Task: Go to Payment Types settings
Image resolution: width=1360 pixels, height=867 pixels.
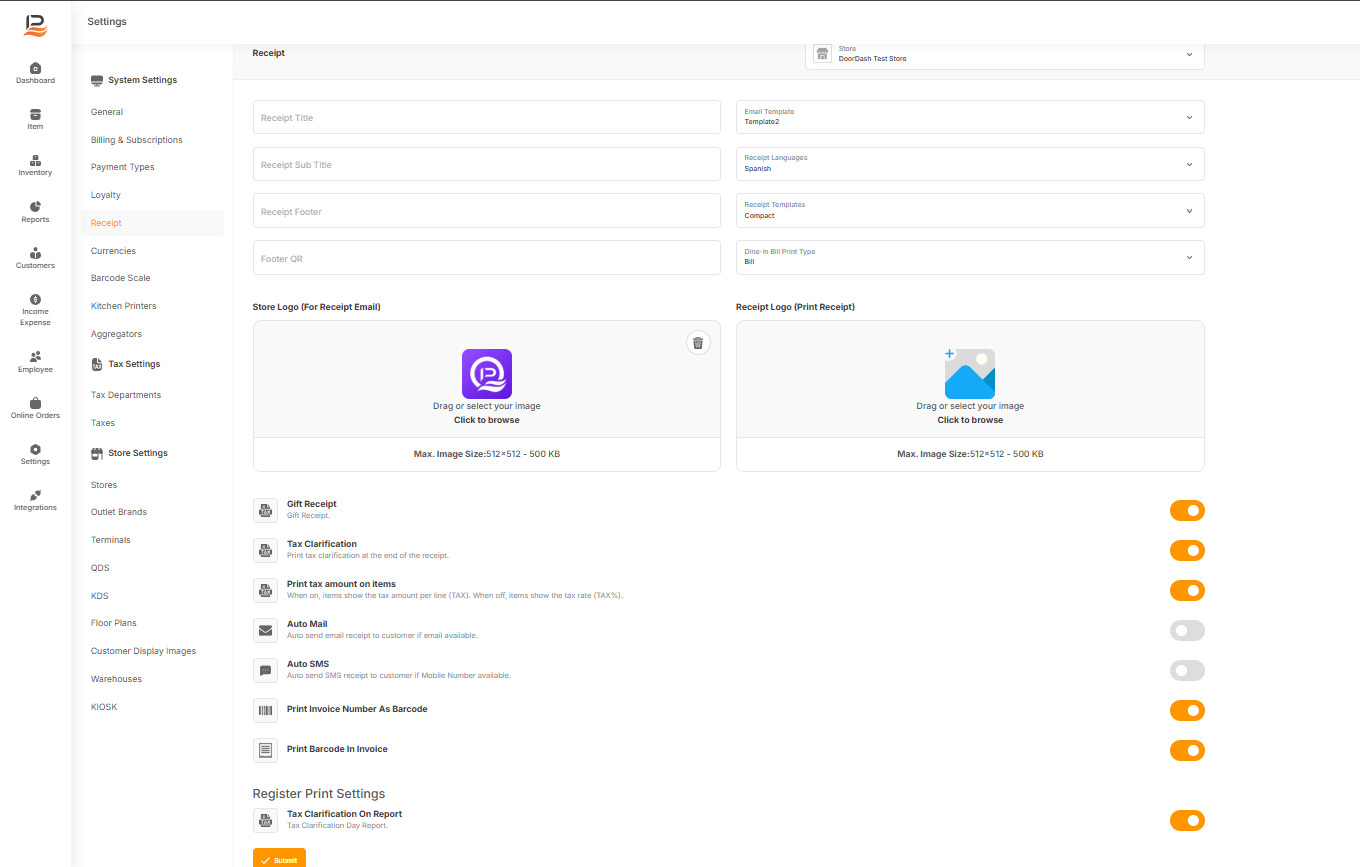Action: 123,167
